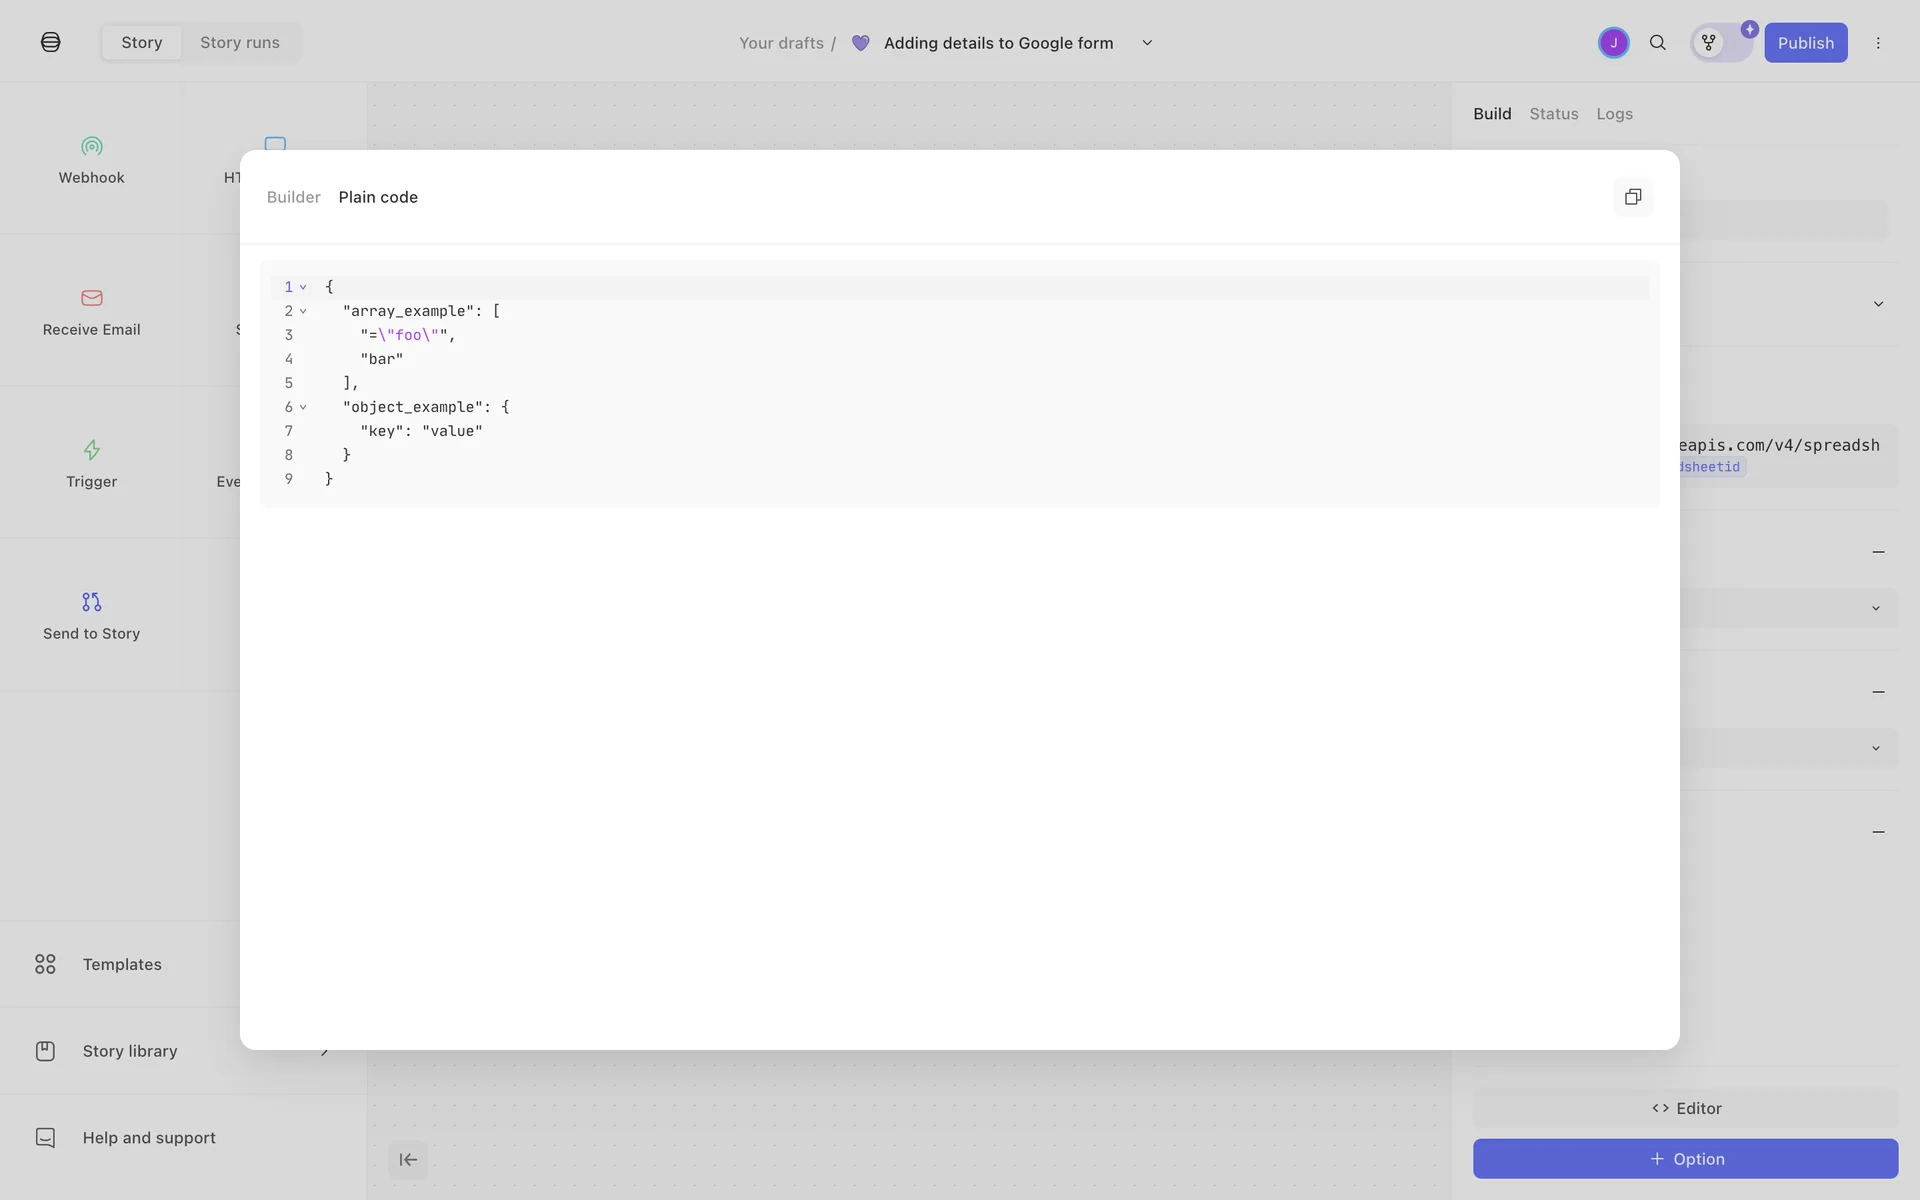The width and height of the screenshot is (1920, 1200).
Task: Collapse code fold arrow on line 2
Action: click(303, 311)
